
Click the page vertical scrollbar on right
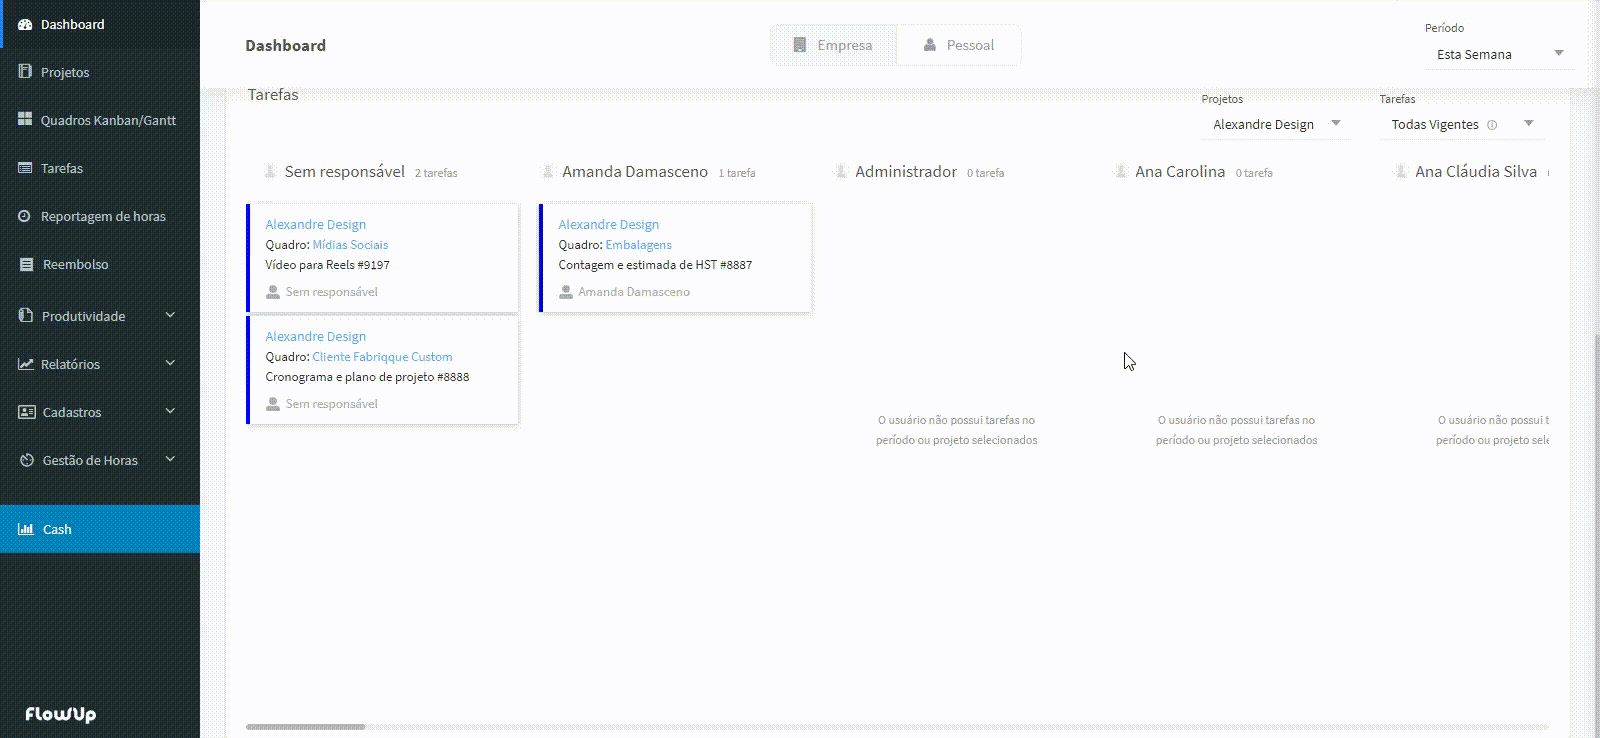(1596, 535)
